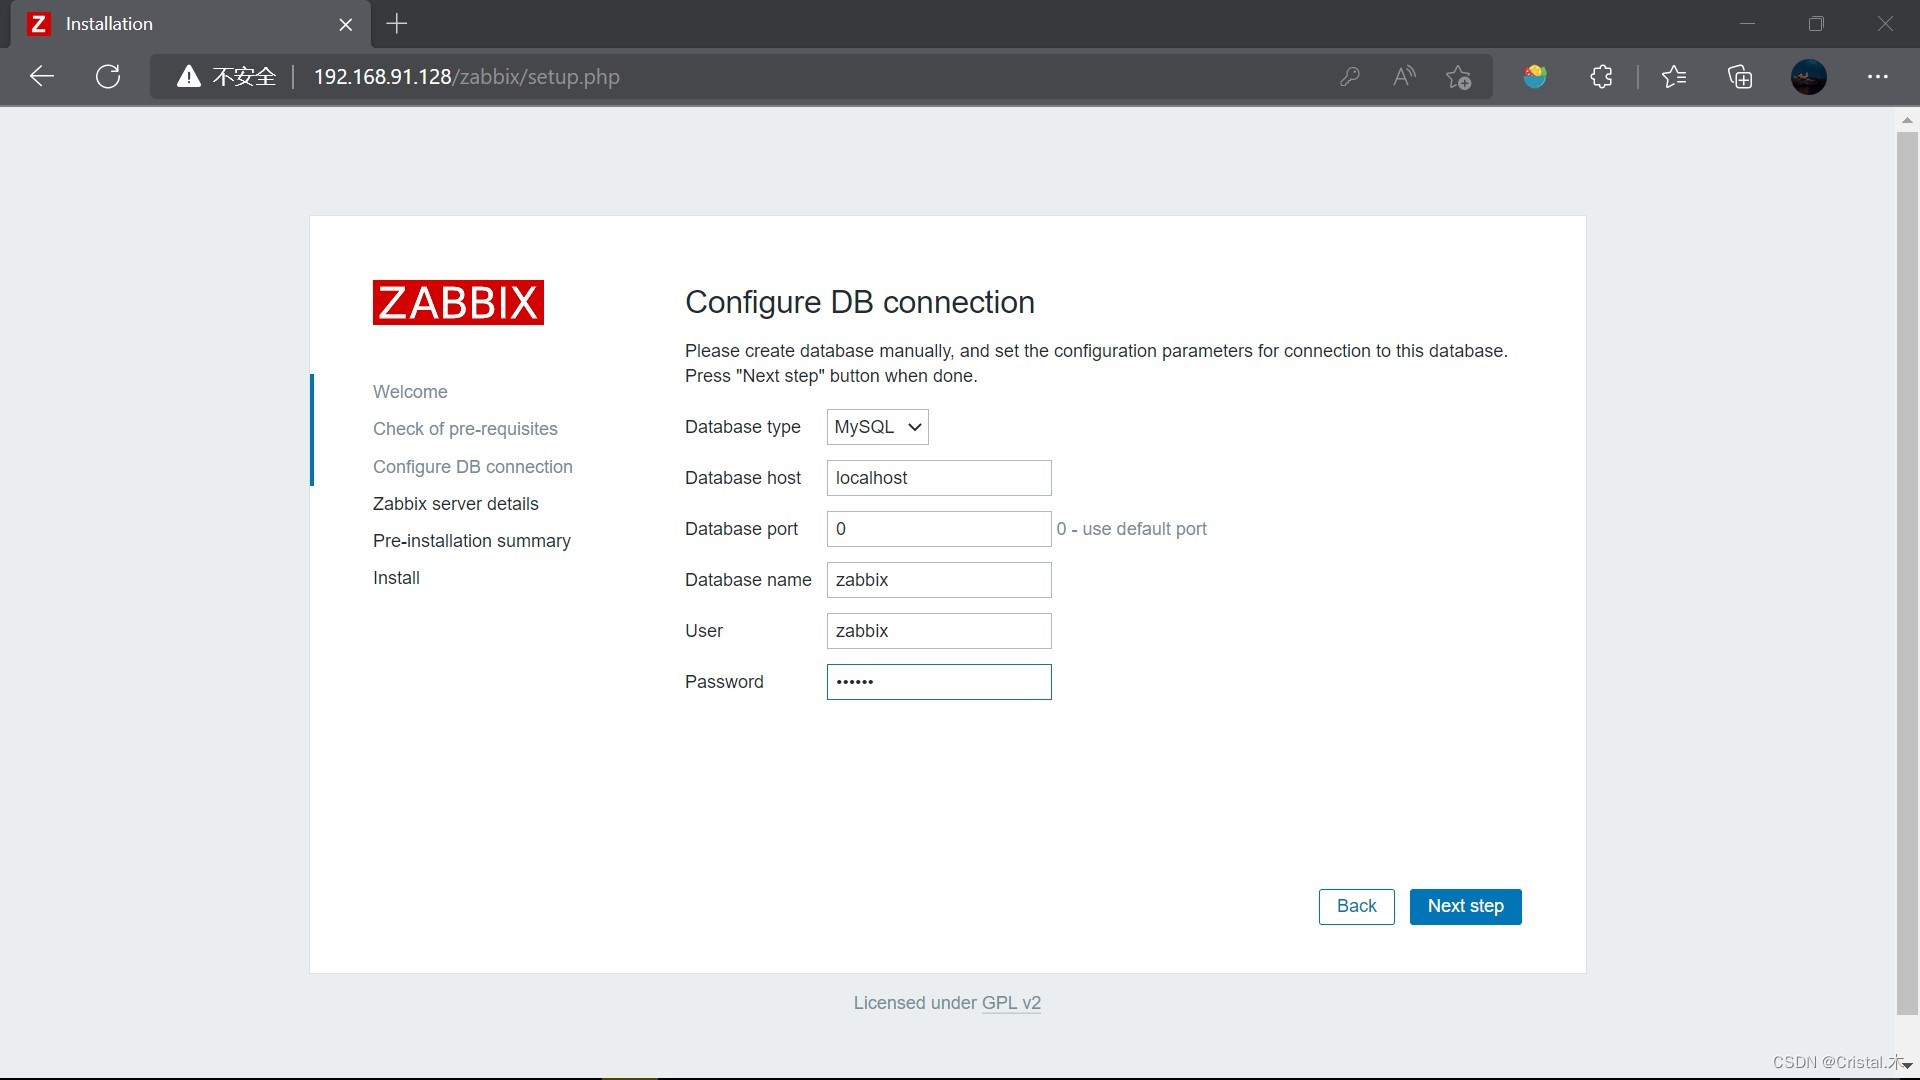
Task: Click the Next step button
Action: [1465, 906]
